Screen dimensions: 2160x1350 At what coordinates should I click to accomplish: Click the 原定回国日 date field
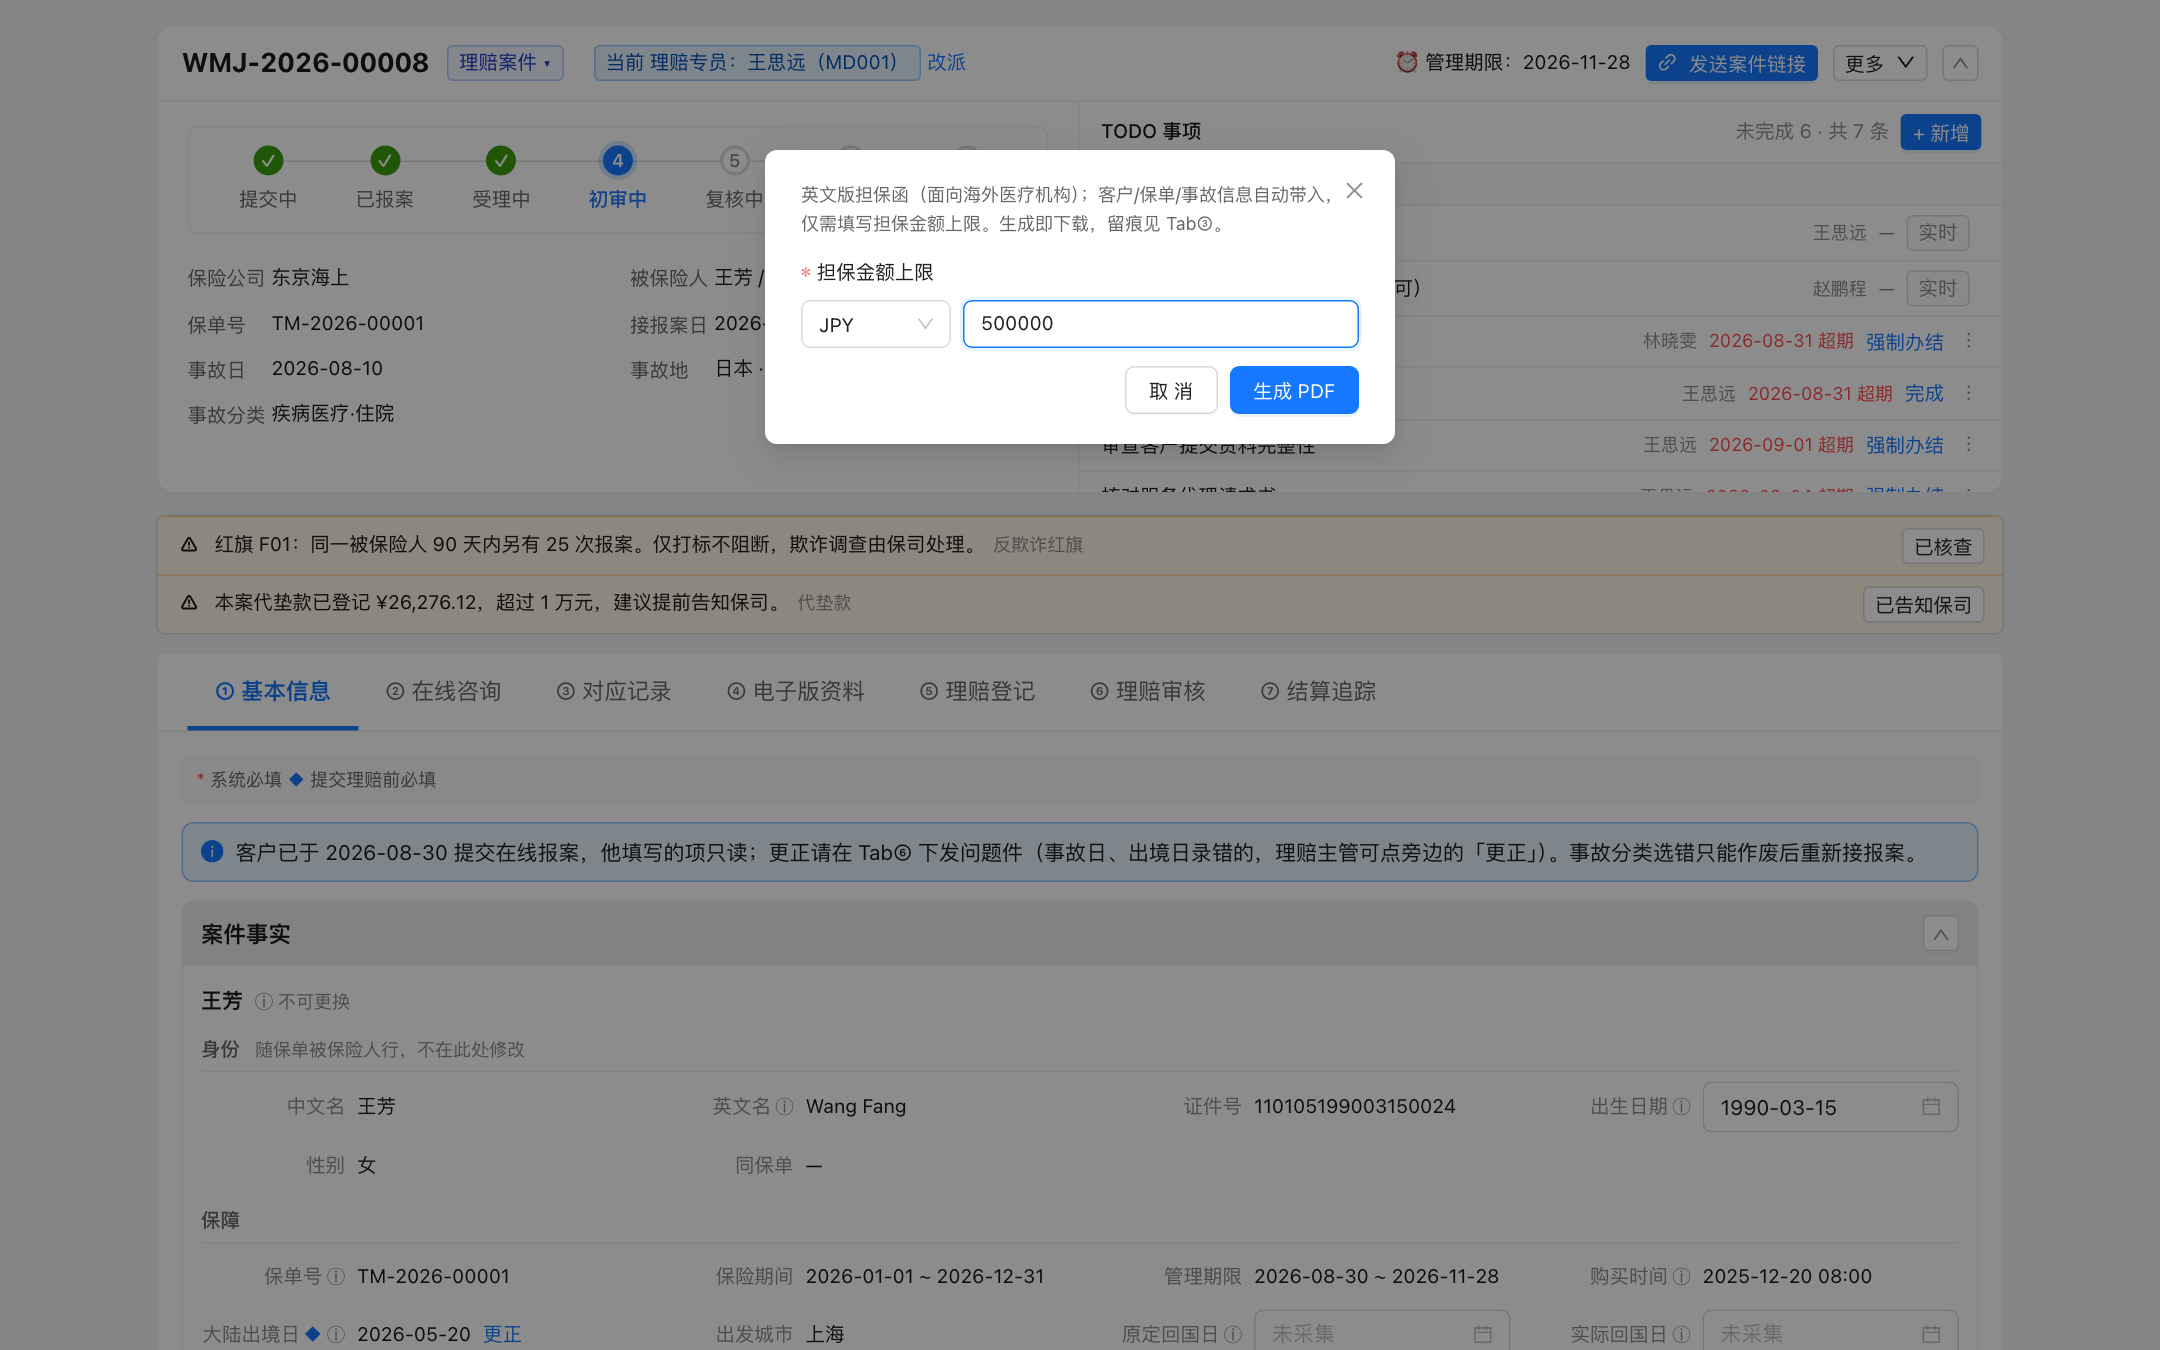click(x=1382, y=1333)
